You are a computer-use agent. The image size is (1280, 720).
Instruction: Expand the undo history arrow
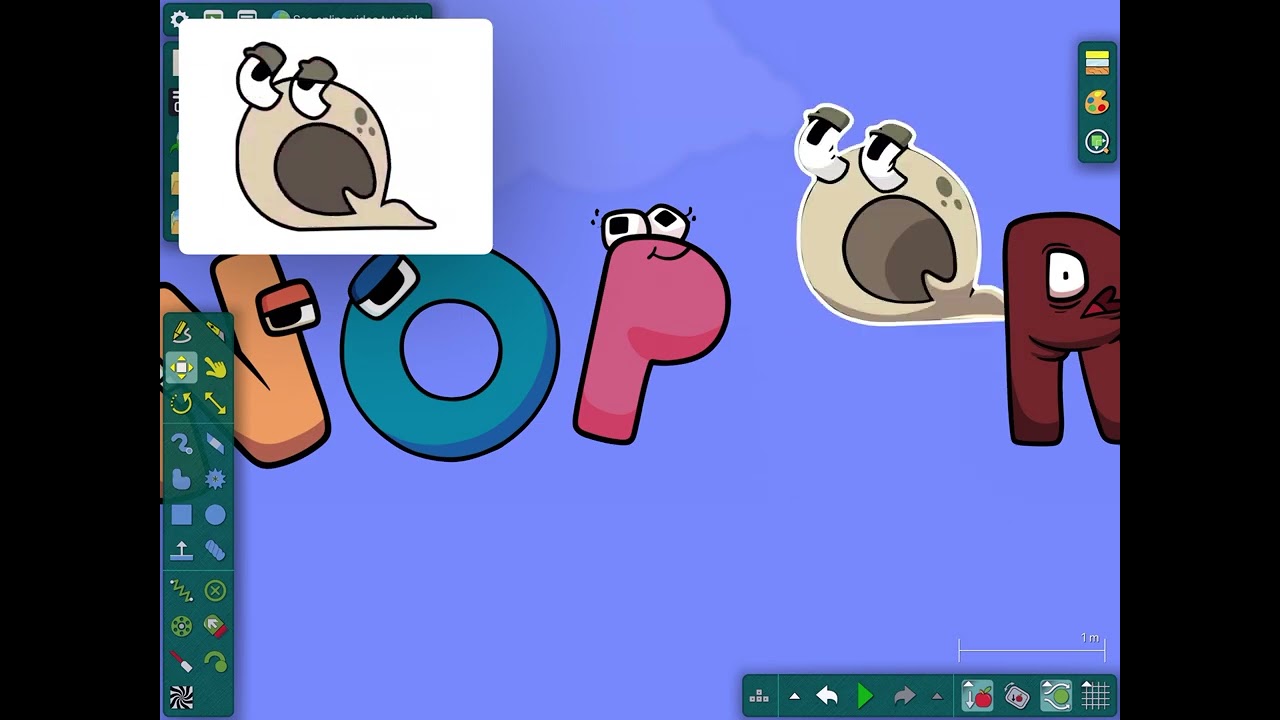coord(794,696)
